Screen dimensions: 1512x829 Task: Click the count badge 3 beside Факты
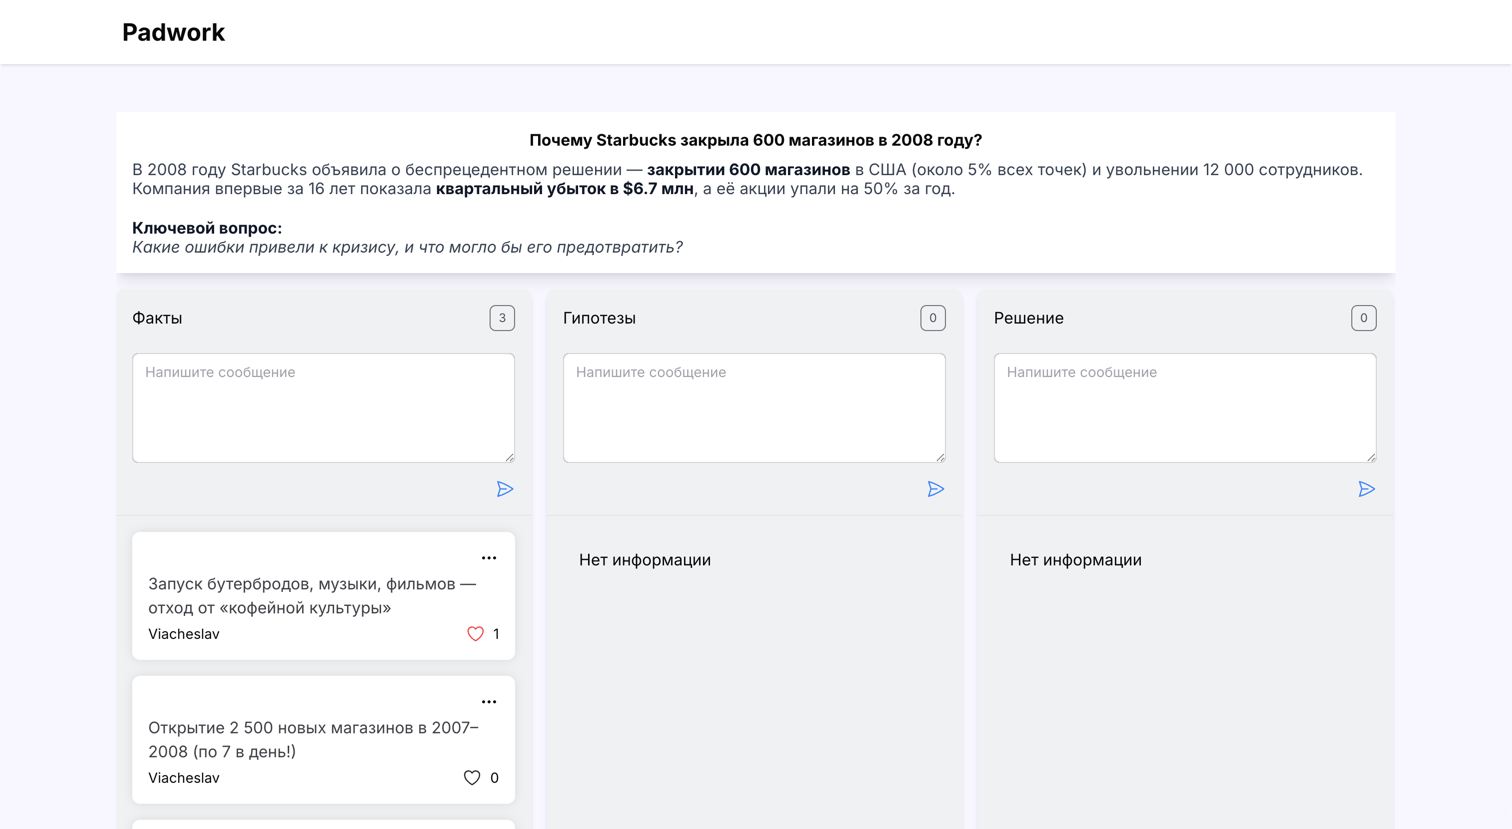click(502, 318)
